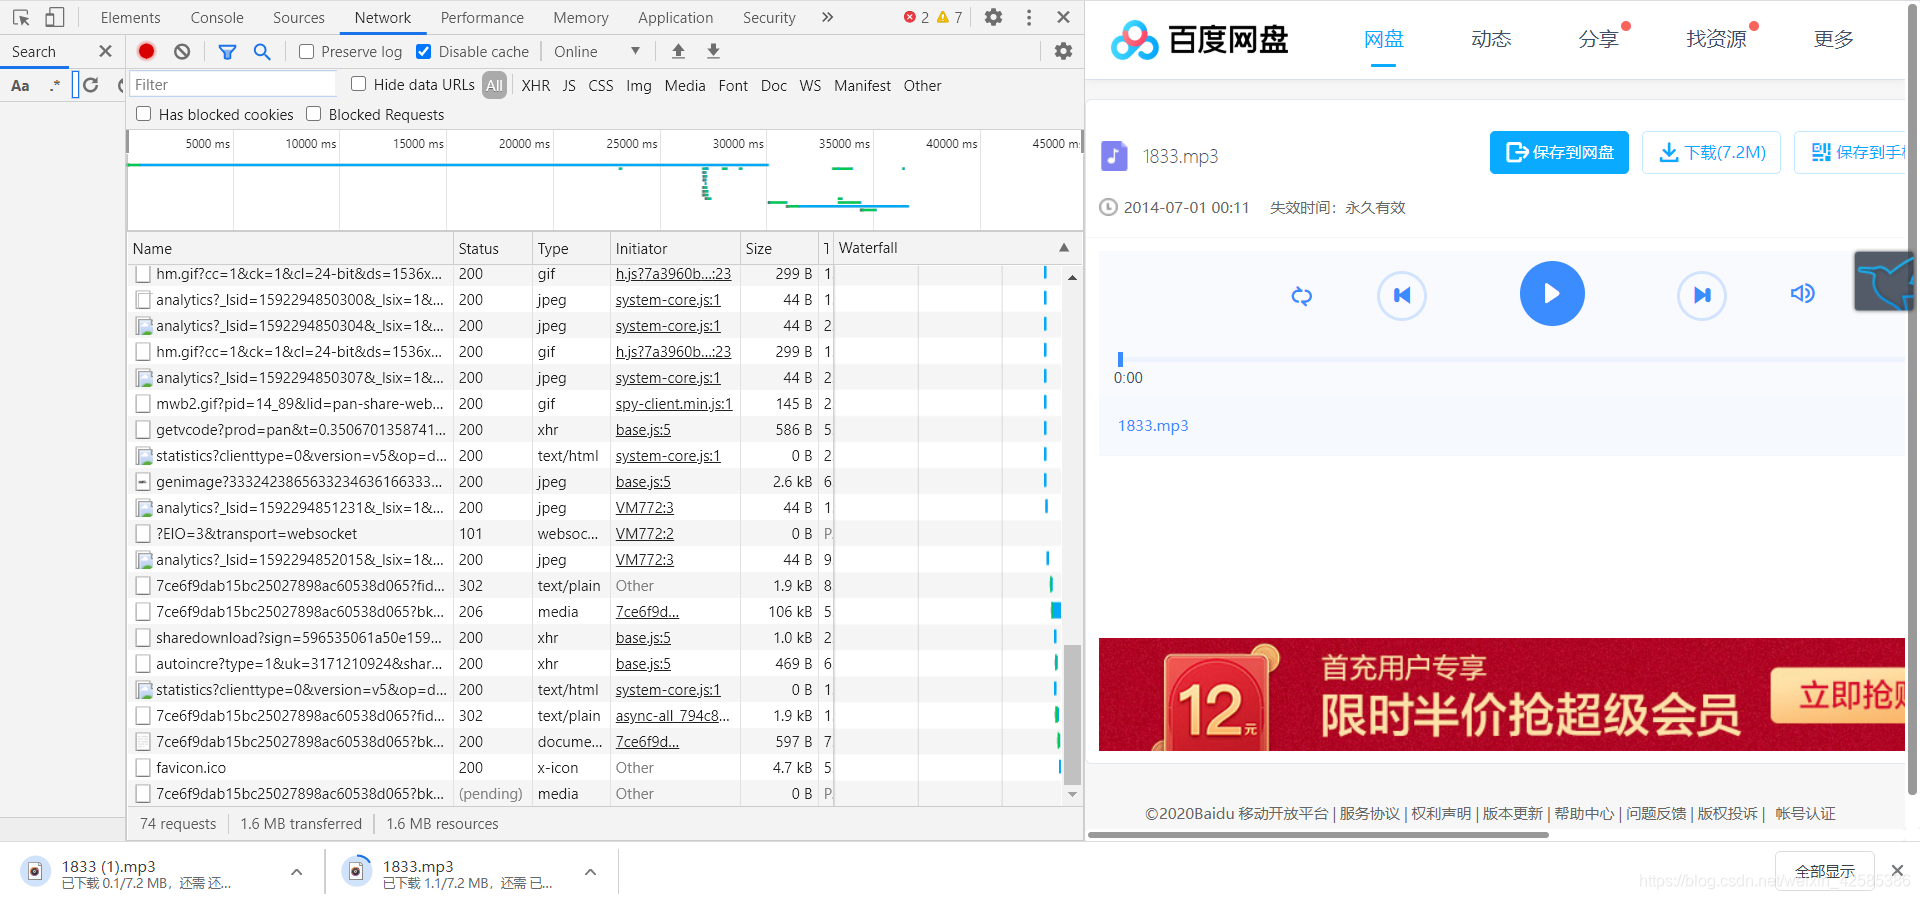
Task: Click errors and warnings counter in DevTools
Action: 933,17
